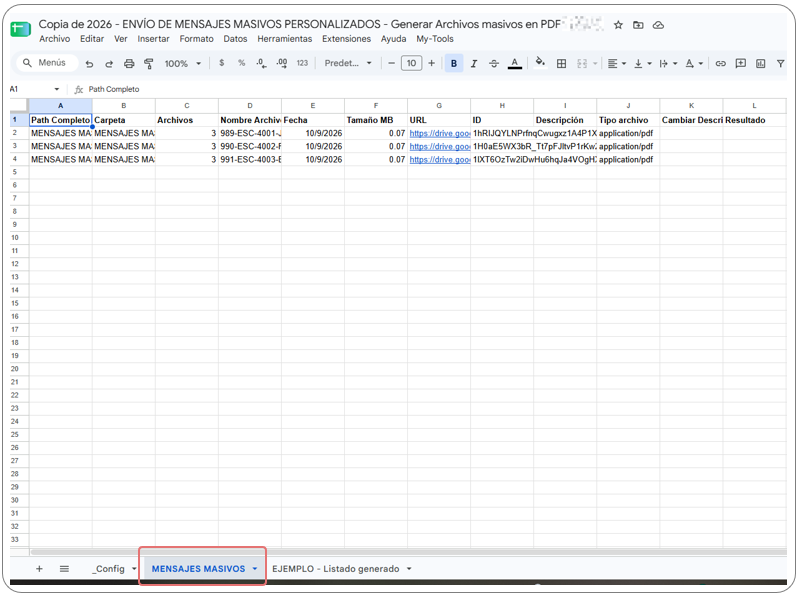Decrease font size with minus button

(391, 63)
